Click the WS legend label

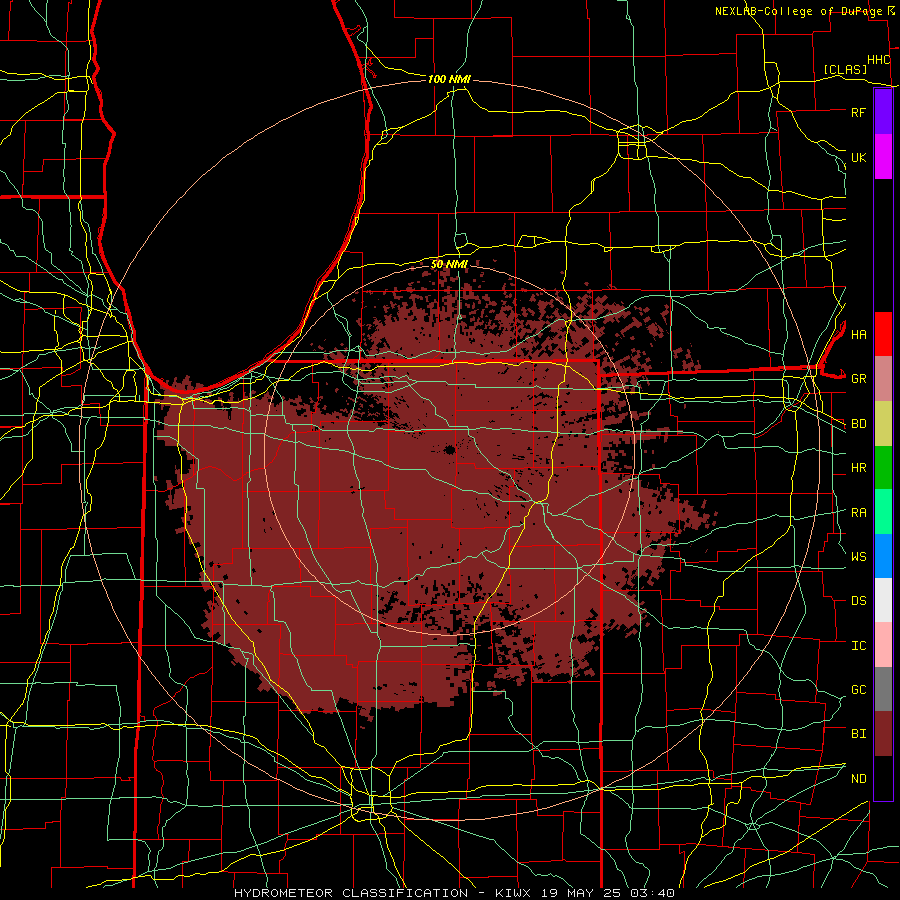click(858, 557)
